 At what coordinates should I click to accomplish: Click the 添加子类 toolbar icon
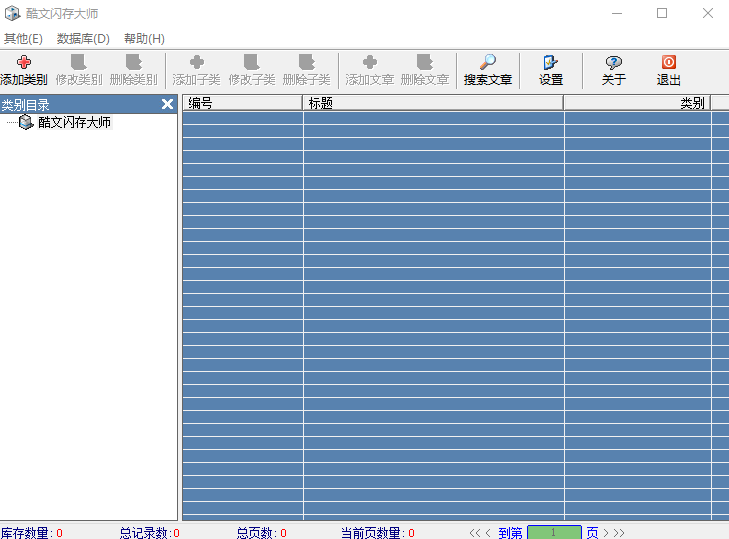[197, 62]
